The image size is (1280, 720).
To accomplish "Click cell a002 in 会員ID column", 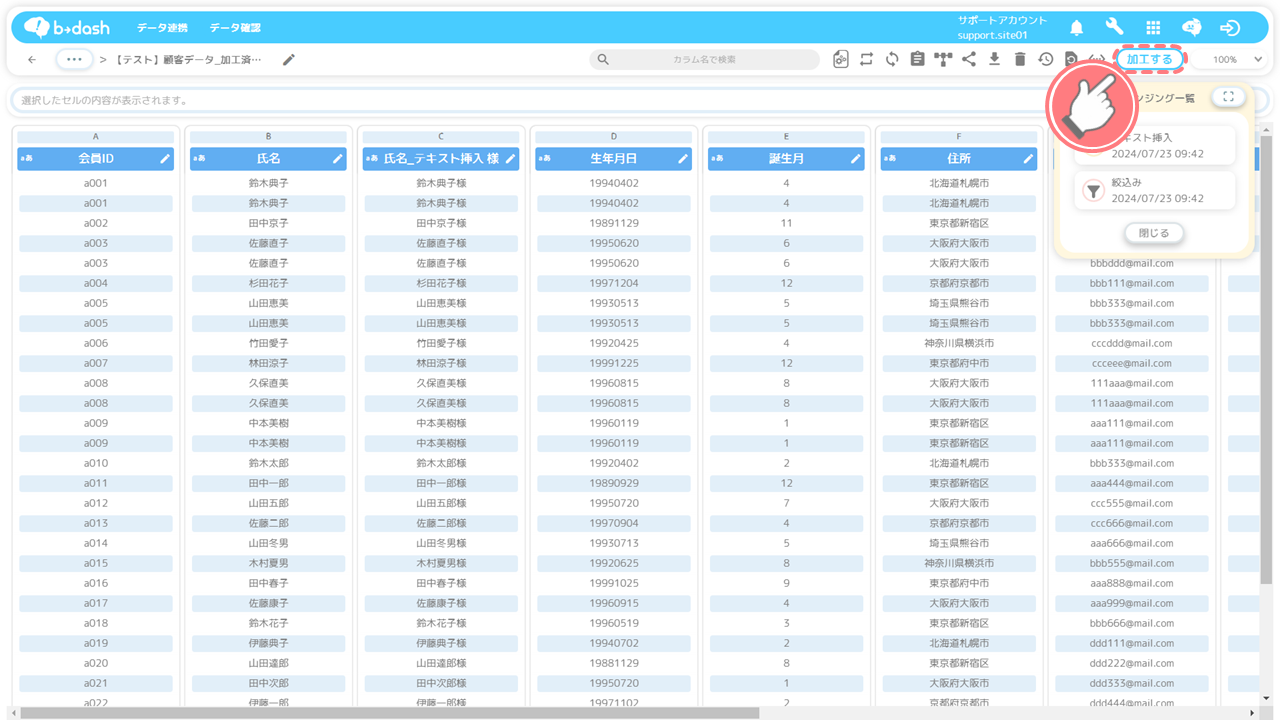I will [x=96, y=223].
